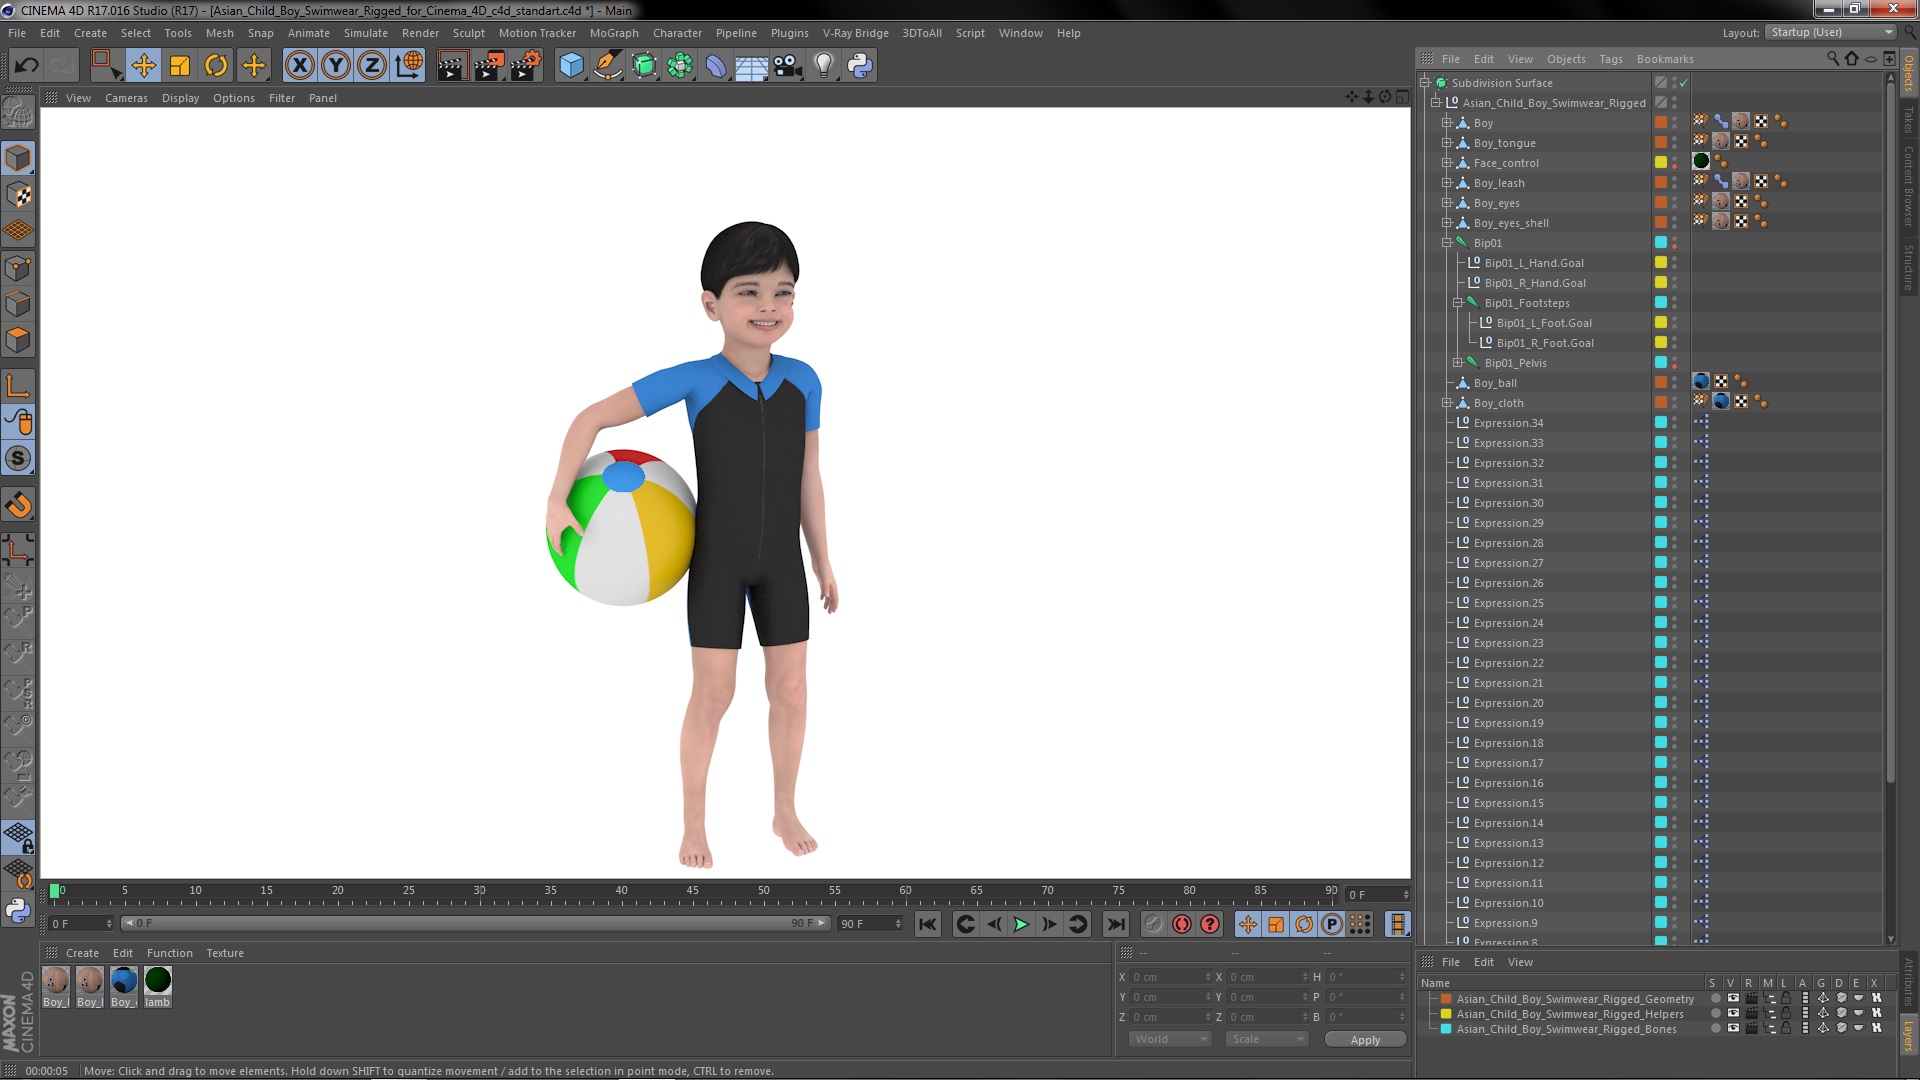Expand the Boy_cloth node

click(x=1446, y=403)
